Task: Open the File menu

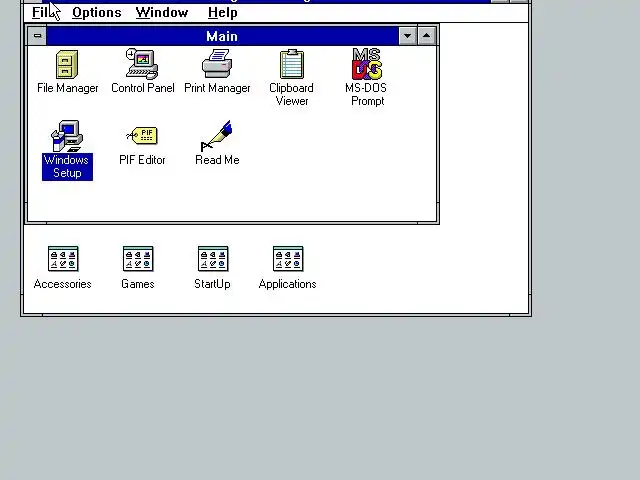Action: click(42, 13)
